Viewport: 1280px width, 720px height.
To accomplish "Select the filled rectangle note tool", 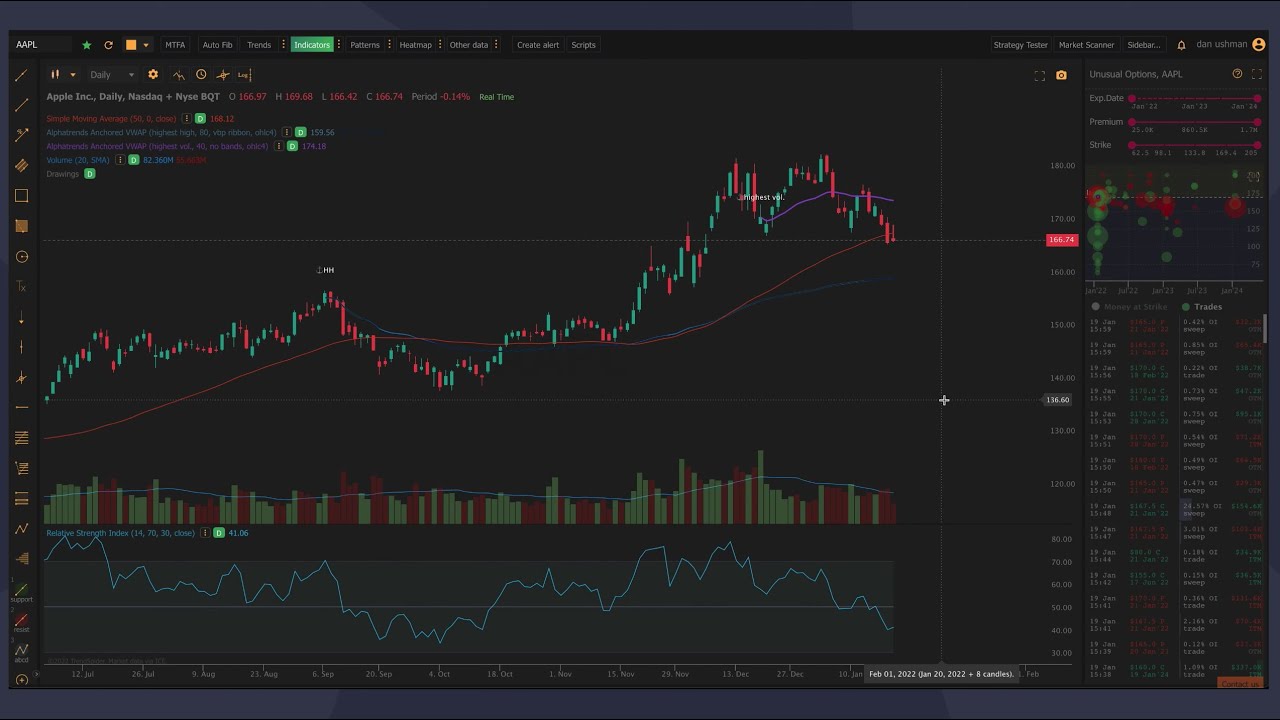I will tap(21, 226).
